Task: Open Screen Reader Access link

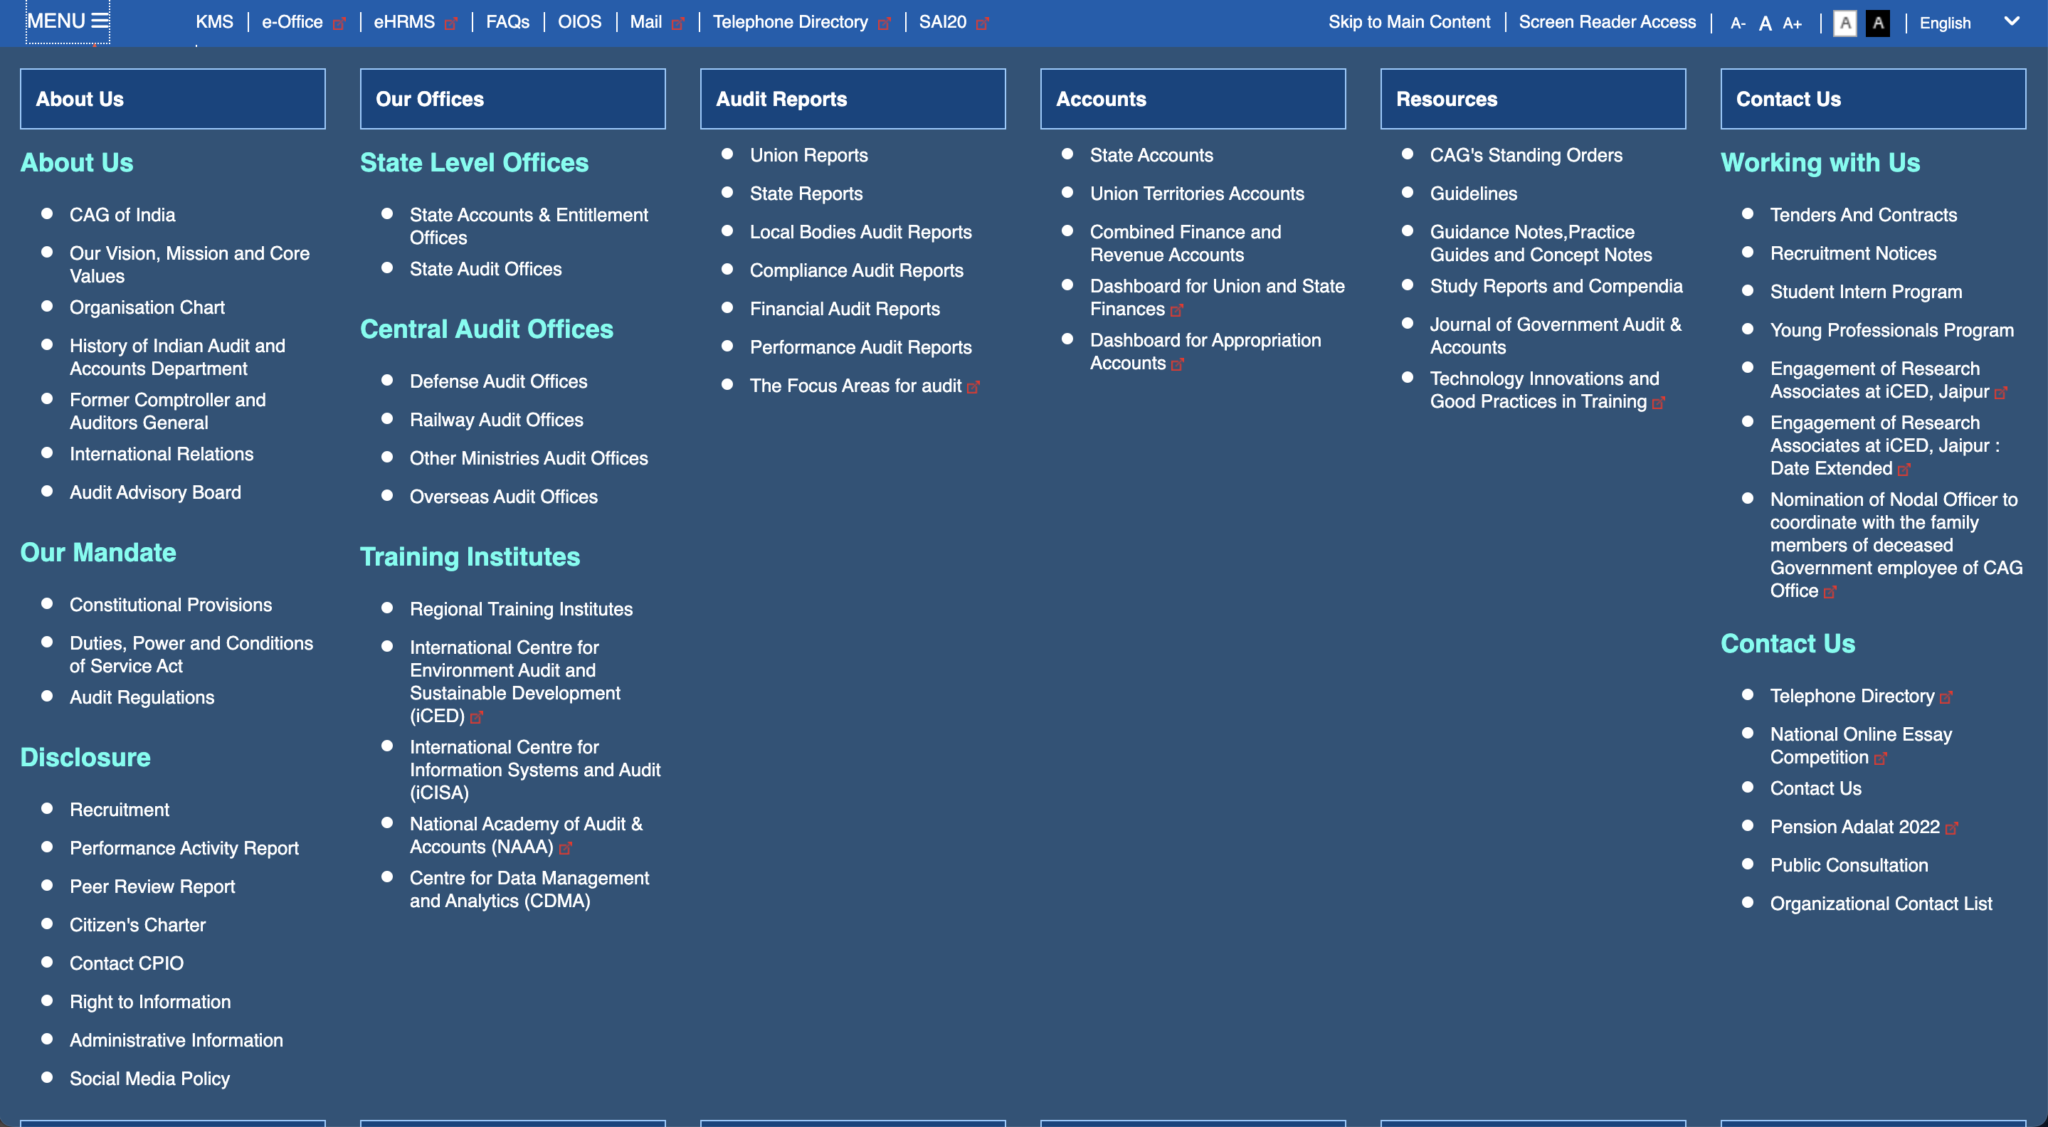Action: pyautogui.click(x=1606, y=22)
